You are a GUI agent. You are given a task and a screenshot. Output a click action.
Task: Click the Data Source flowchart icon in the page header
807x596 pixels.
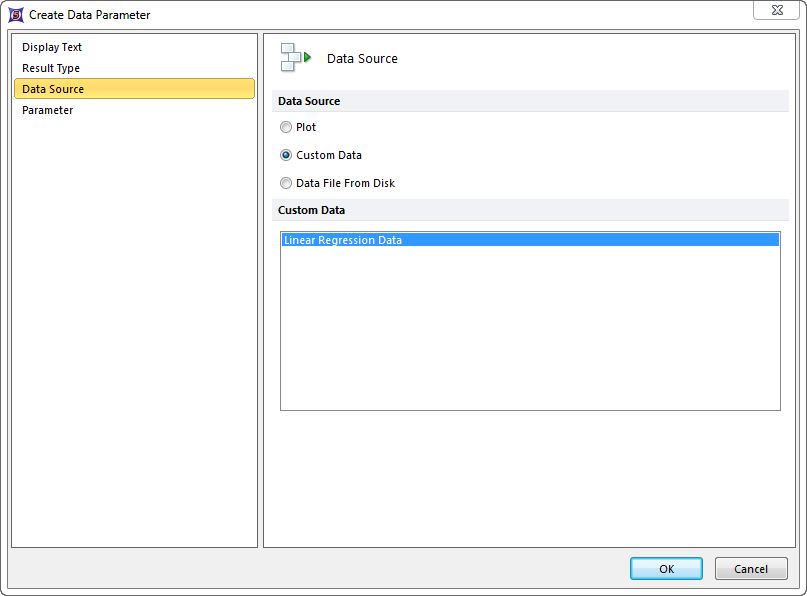pyautogui.click(x=295, y=58)
